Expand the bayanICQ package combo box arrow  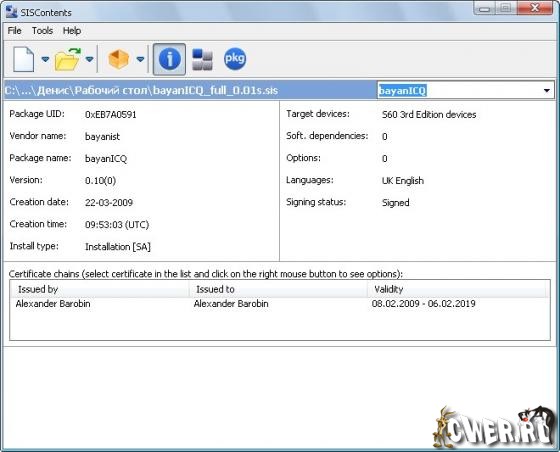coord(546,91)
